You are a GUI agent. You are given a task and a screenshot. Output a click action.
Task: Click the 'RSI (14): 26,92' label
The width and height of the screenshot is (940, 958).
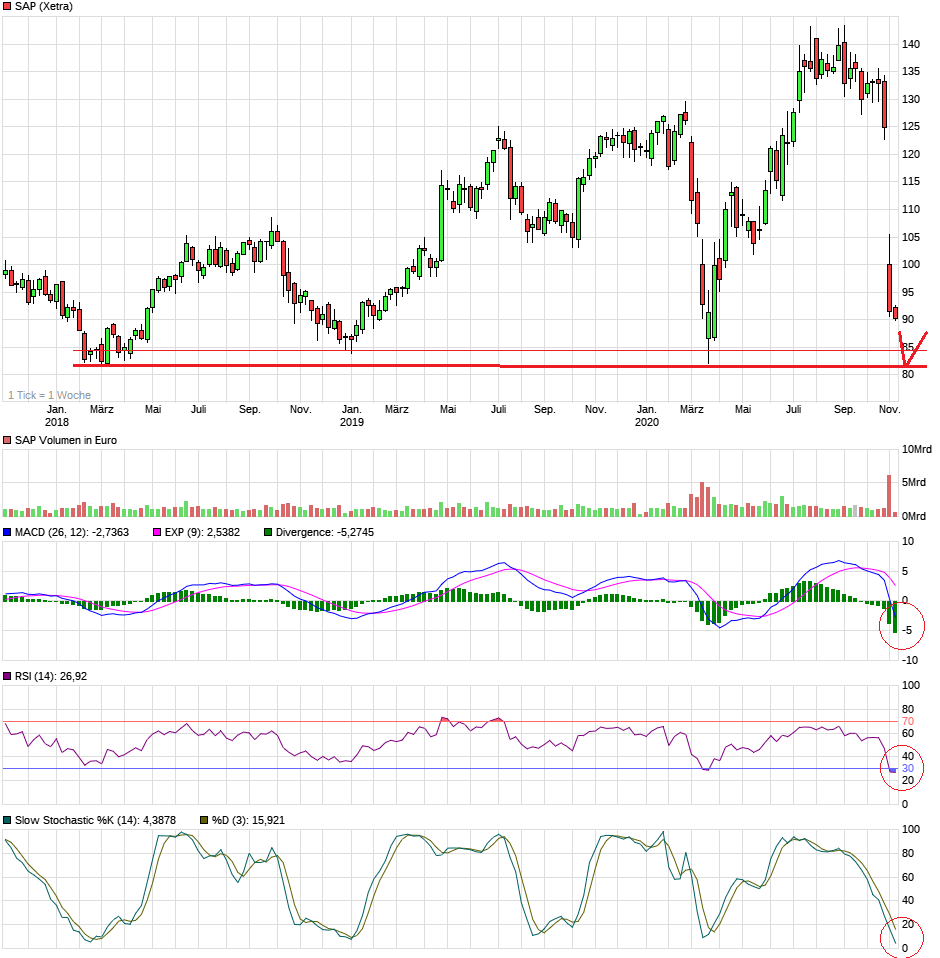51,676
